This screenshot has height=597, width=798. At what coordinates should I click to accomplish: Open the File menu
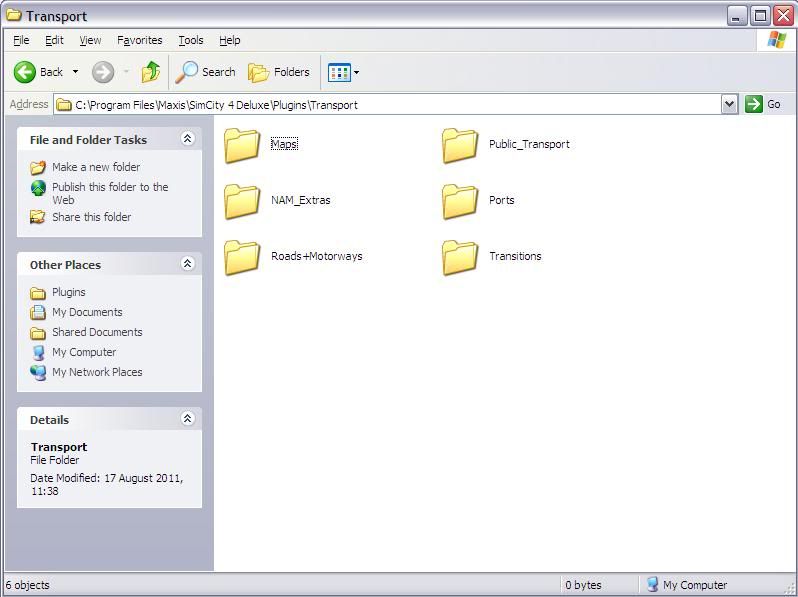click(21, 40)
